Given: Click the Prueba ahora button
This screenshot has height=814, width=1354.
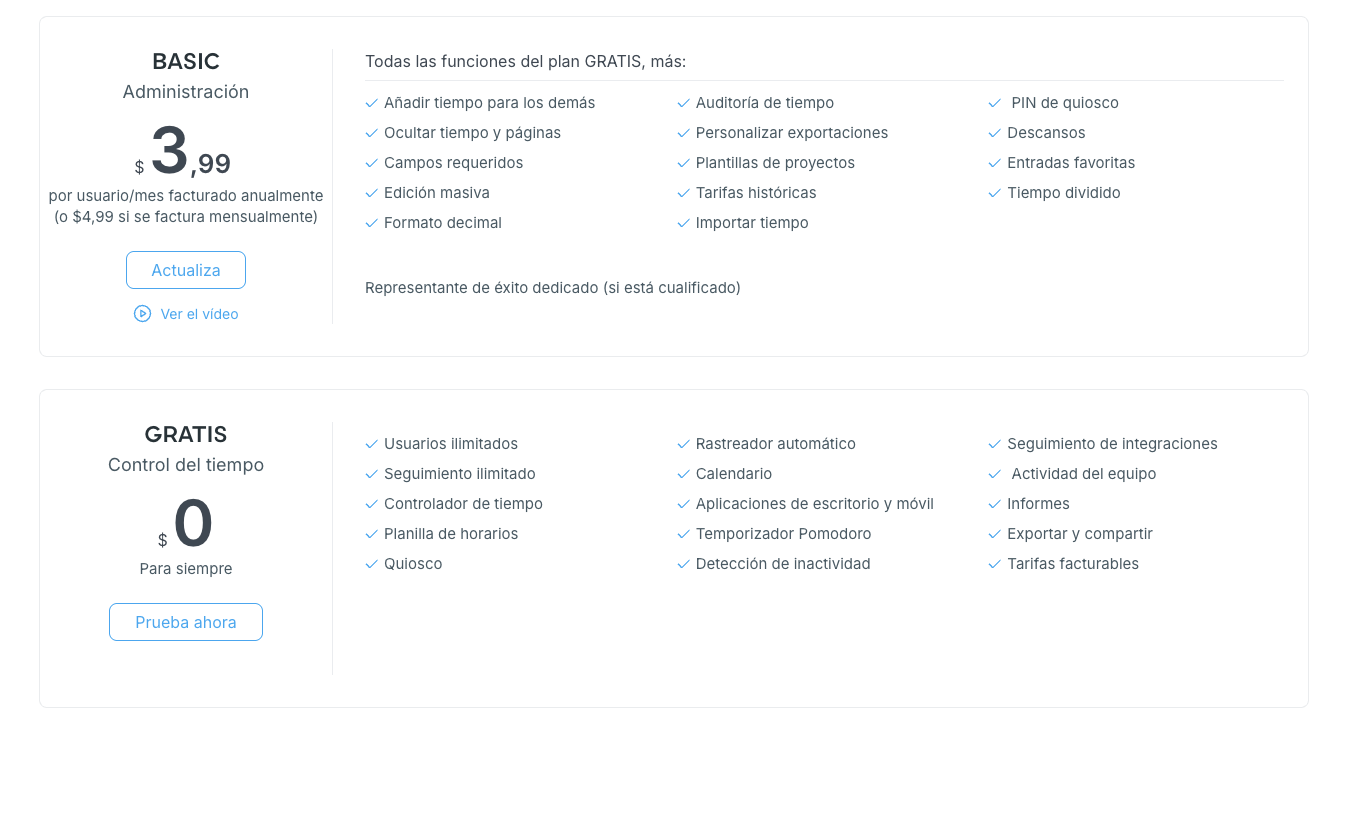Looking at the screenshot, I should (186, 622).
